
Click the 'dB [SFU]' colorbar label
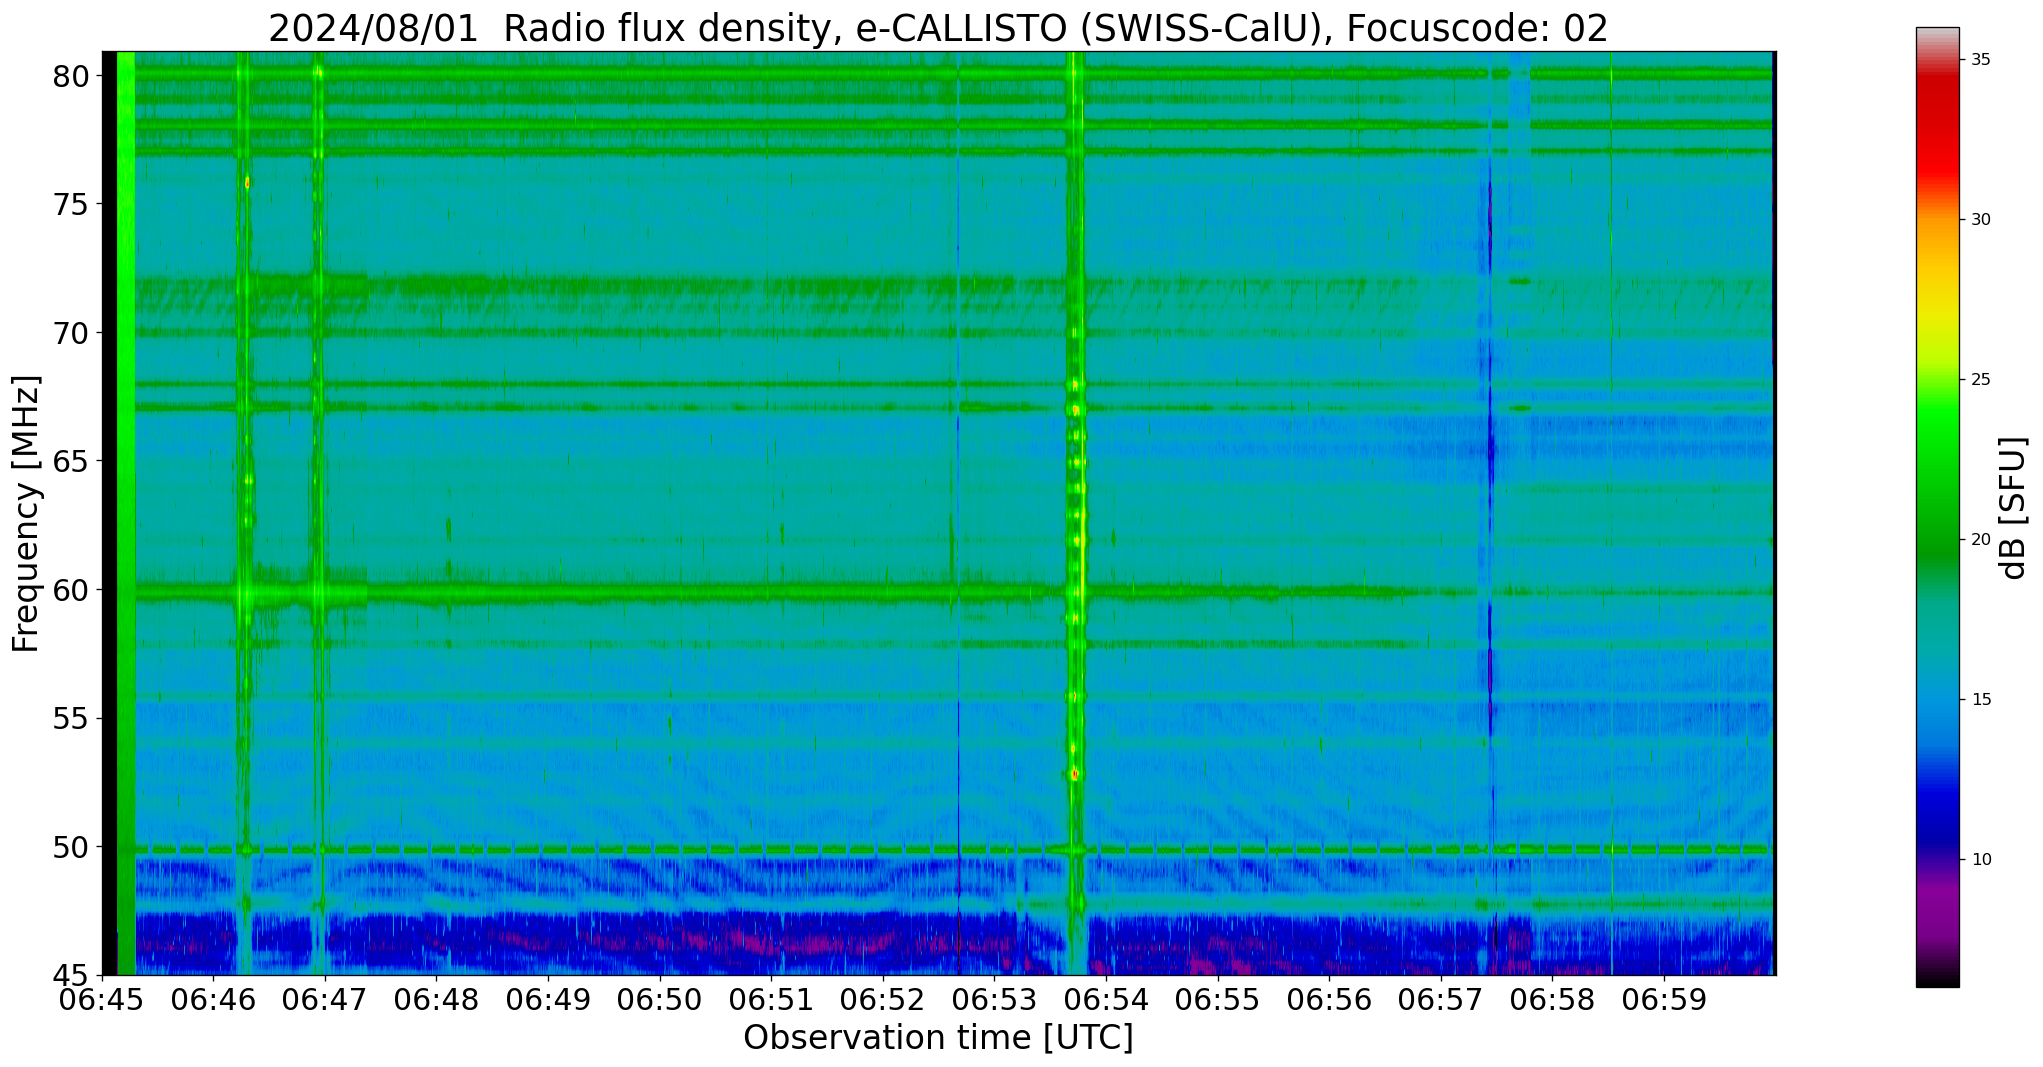coord(2013,508)
